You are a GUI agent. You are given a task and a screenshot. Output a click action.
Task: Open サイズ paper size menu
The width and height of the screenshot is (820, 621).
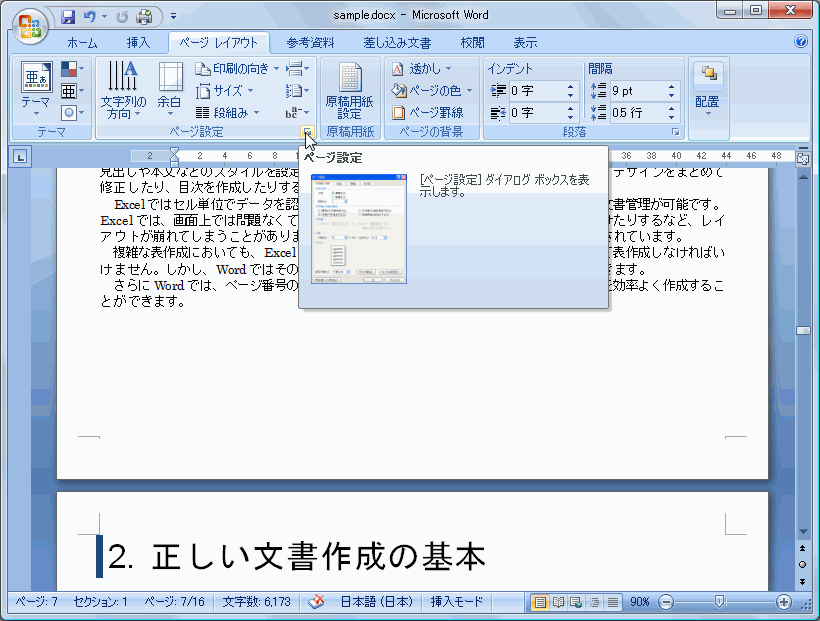click(x=225, y=91)
